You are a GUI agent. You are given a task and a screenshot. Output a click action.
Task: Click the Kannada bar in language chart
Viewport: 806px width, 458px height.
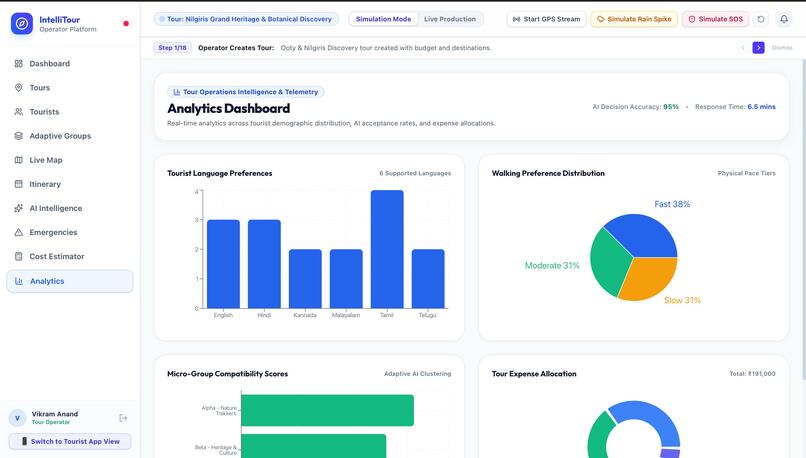point(305,279)
